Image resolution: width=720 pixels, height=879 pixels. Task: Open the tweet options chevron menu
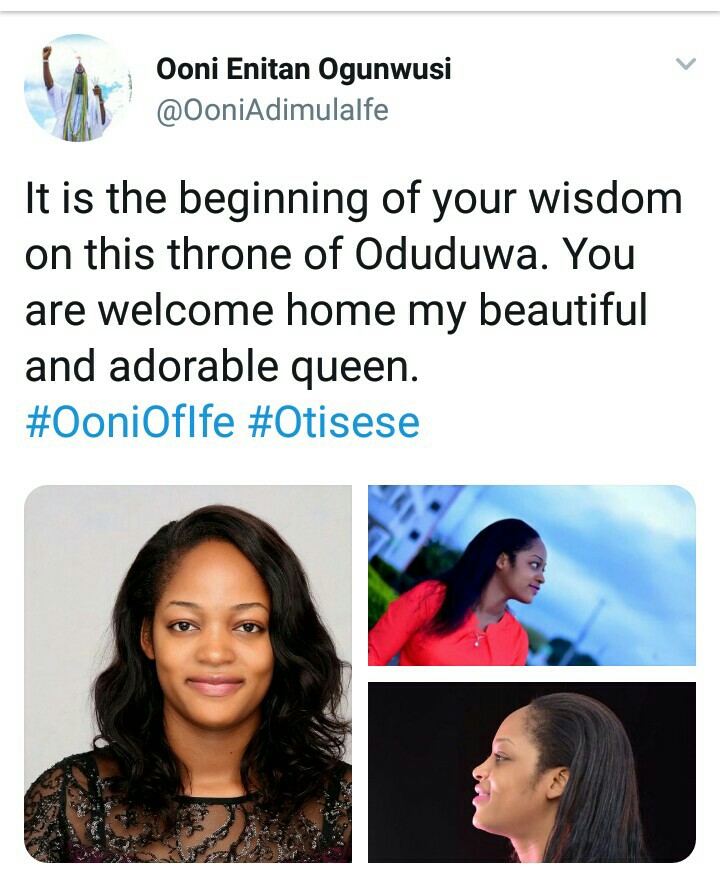[685, 65]
